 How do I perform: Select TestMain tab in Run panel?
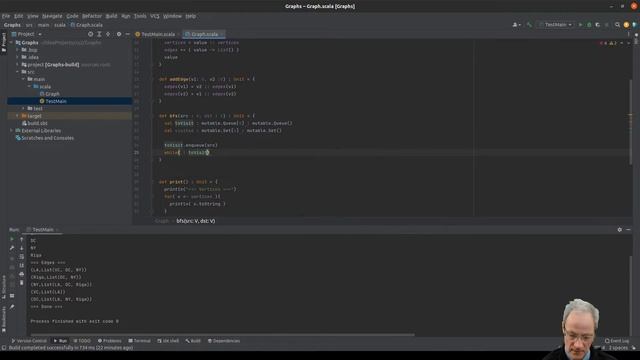click(43, 230)
